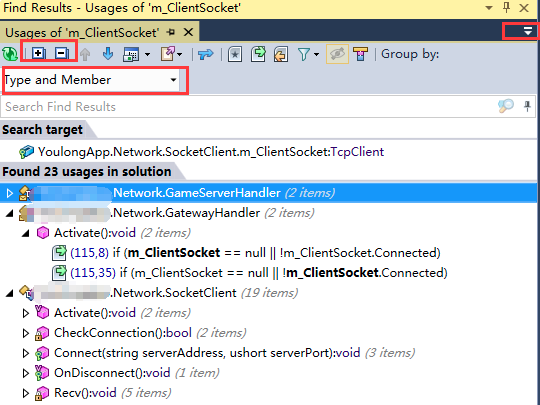Toggle the preview pane toolbar icon

360,54
